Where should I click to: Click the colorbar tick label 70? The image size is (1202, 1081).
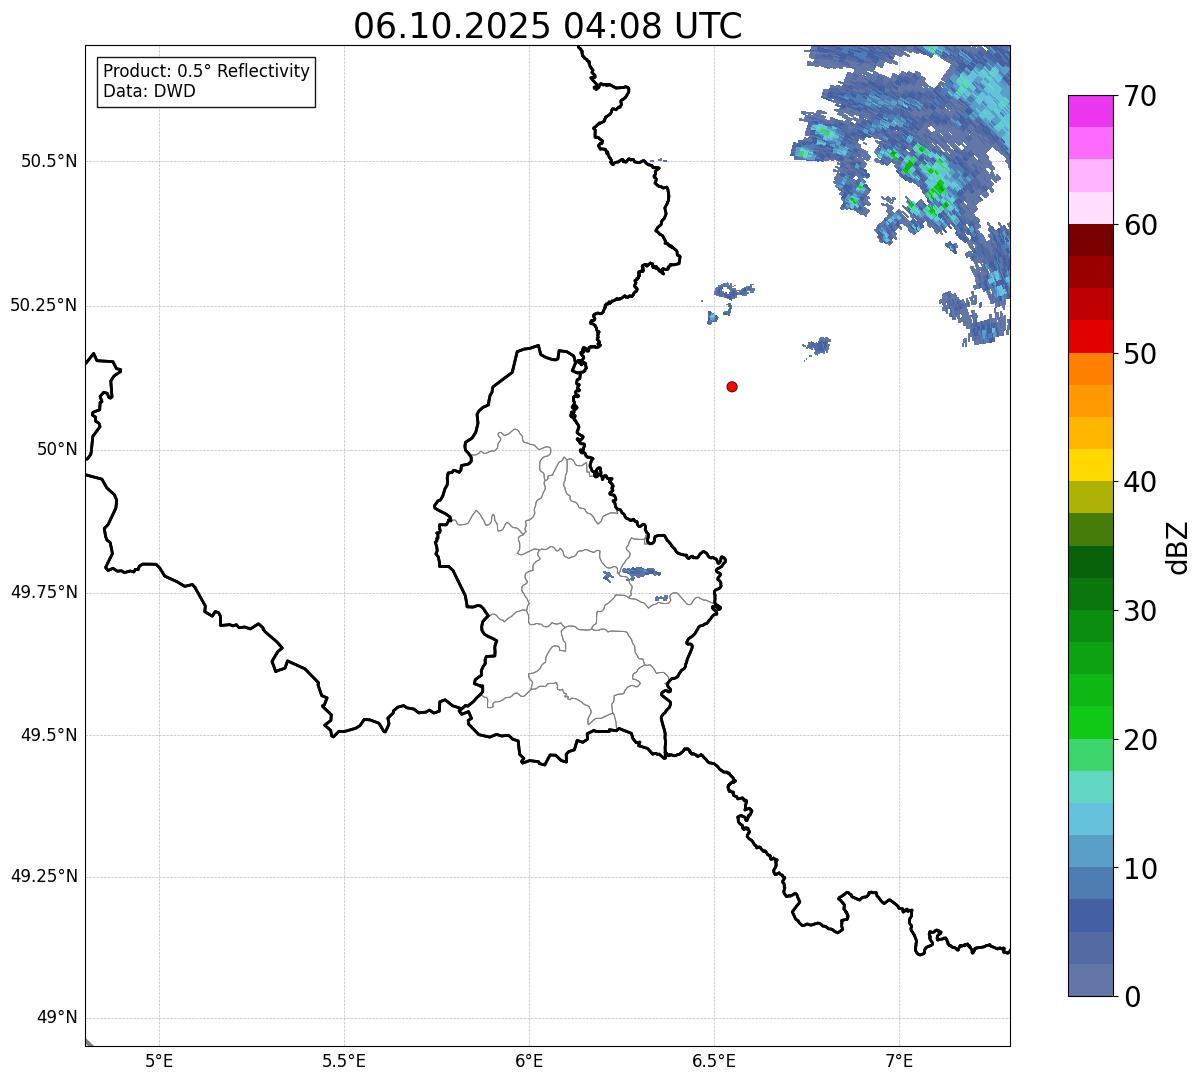click(x=1140, y=97)
